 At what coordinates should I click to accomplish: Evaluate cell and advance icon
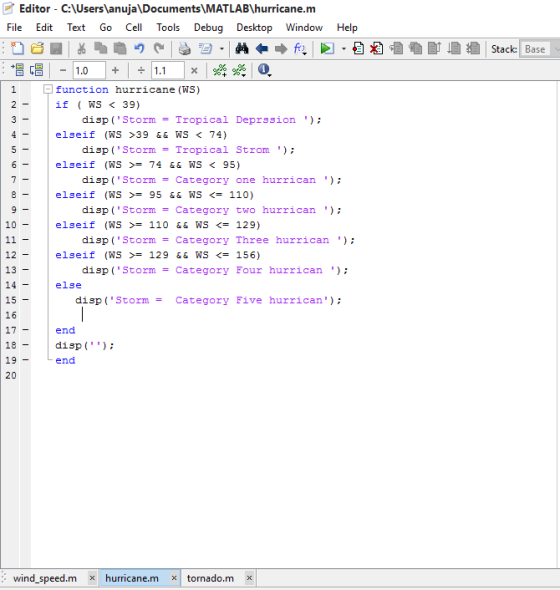[x=37, y=70]
